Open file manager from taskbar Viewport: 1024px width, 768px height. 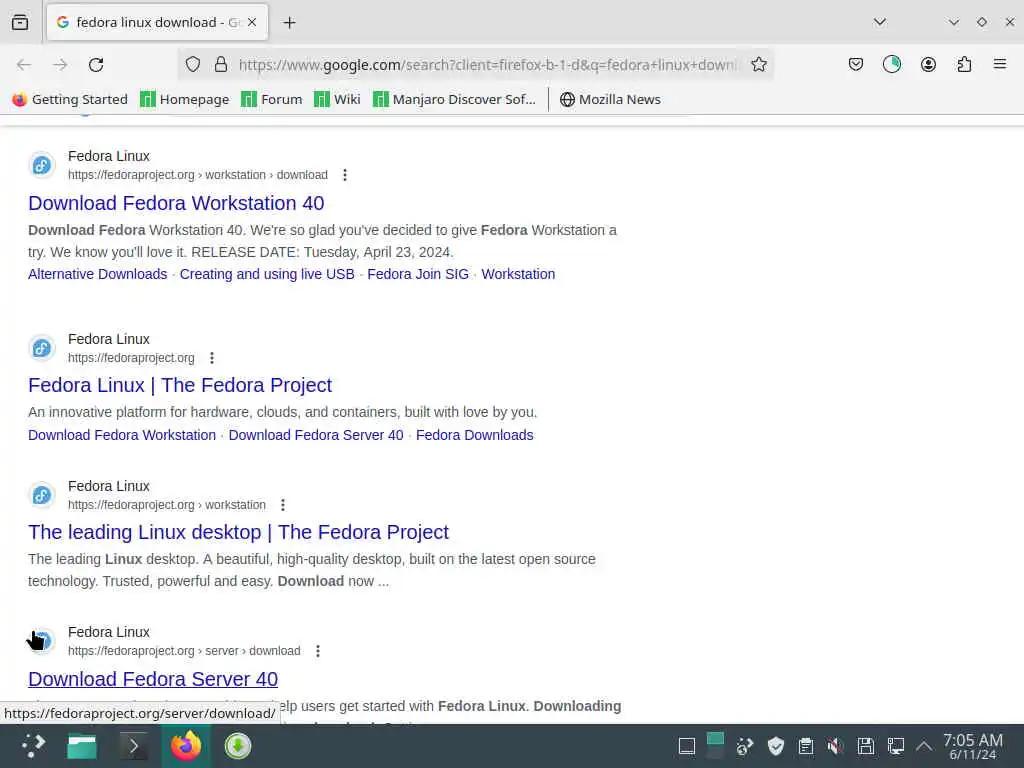tap(82, 746)
